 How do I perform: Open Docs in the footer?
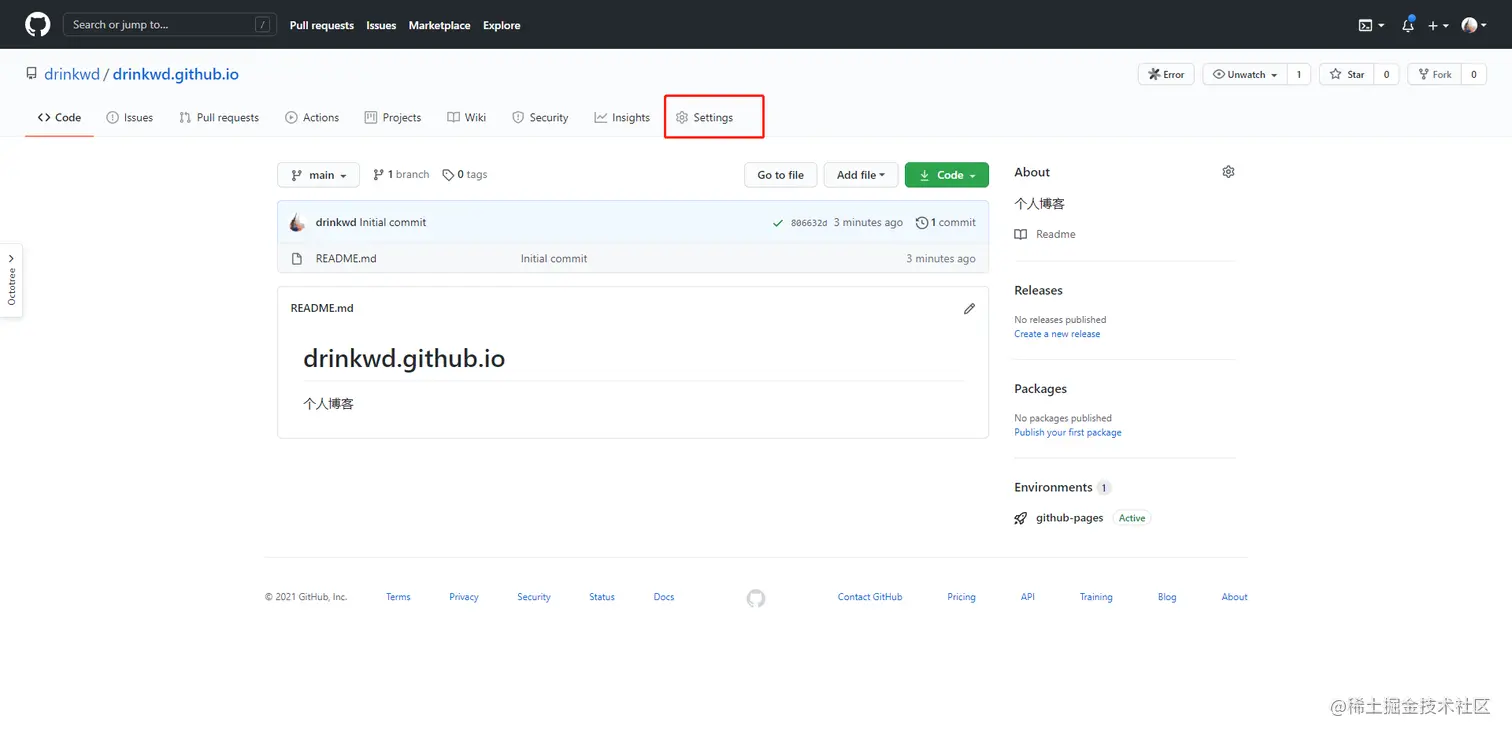664,597
